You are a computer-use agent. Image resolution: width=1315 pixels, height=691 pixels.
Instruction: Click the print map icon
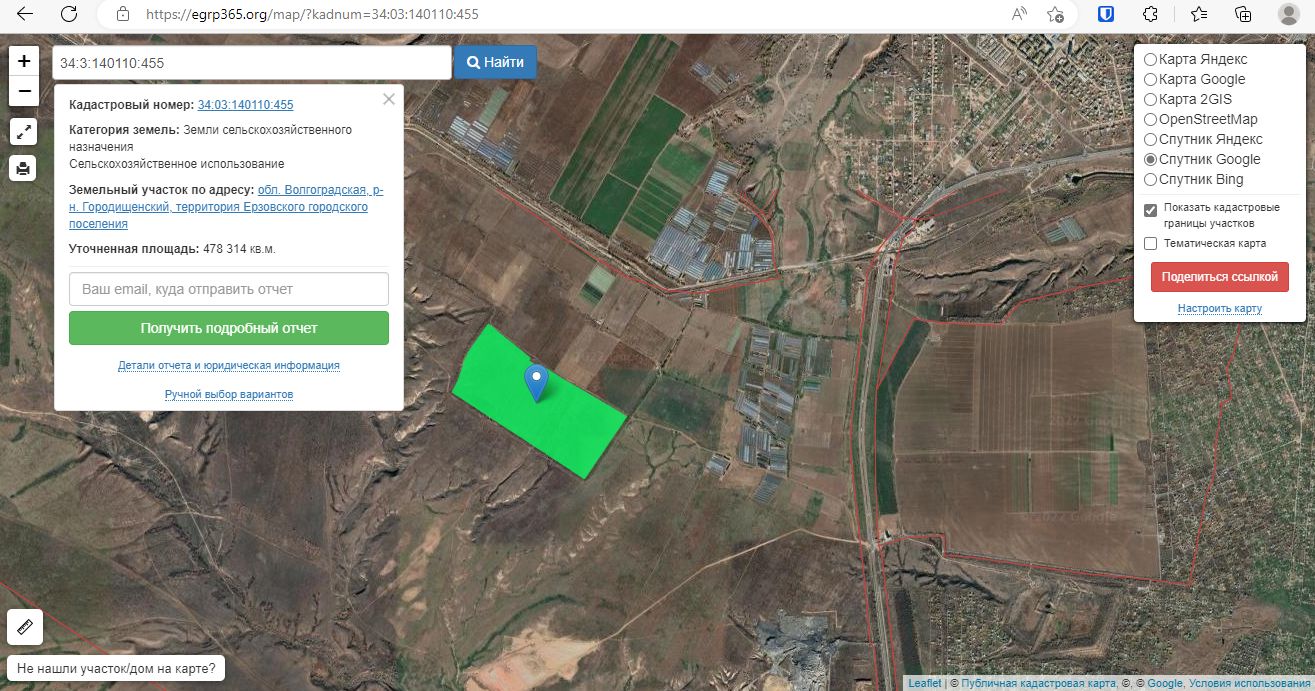click(x=24, y=168)
